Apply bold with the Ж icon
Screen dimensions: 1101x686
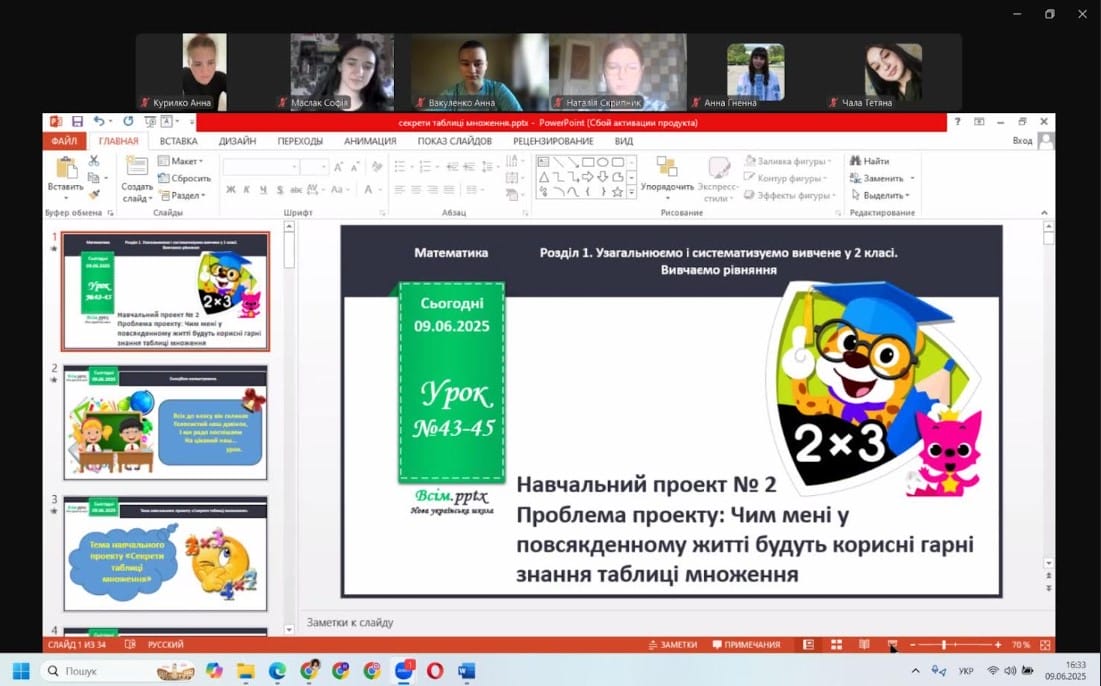click(x=230, y=190)
